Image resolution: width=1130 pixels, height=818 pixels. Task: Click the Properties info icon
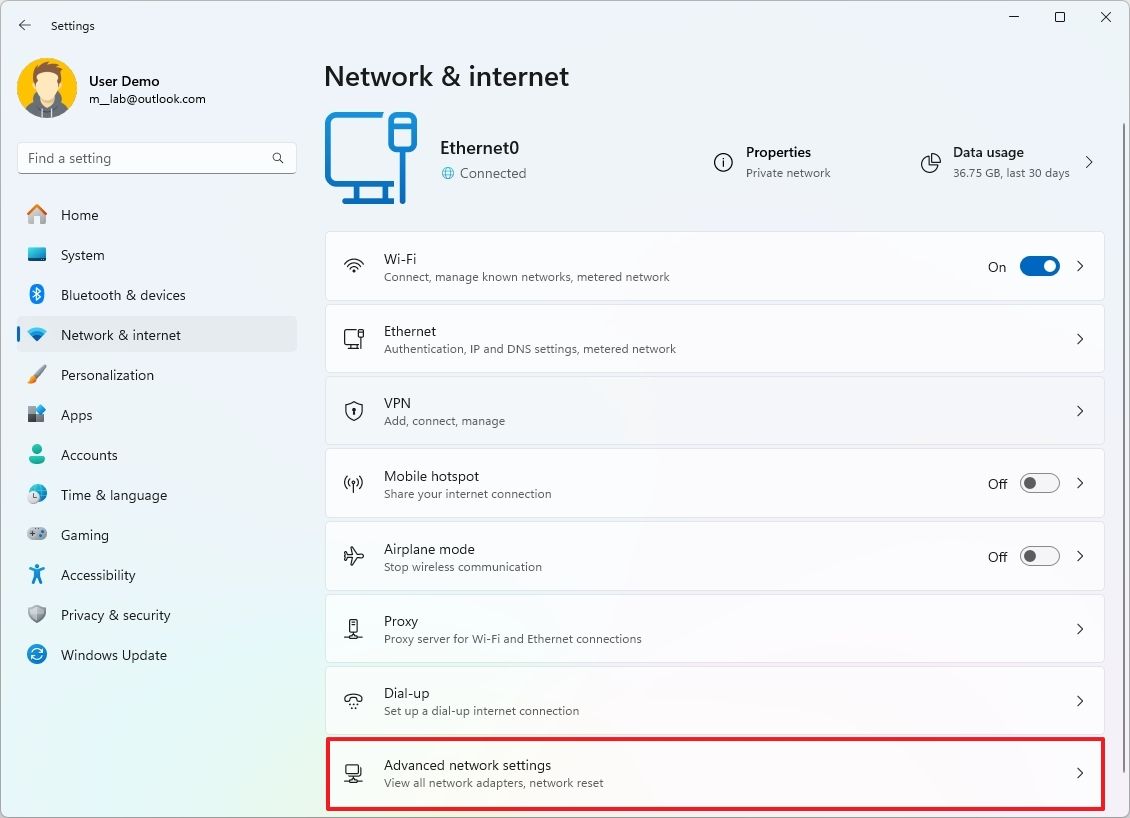(723, 162)
